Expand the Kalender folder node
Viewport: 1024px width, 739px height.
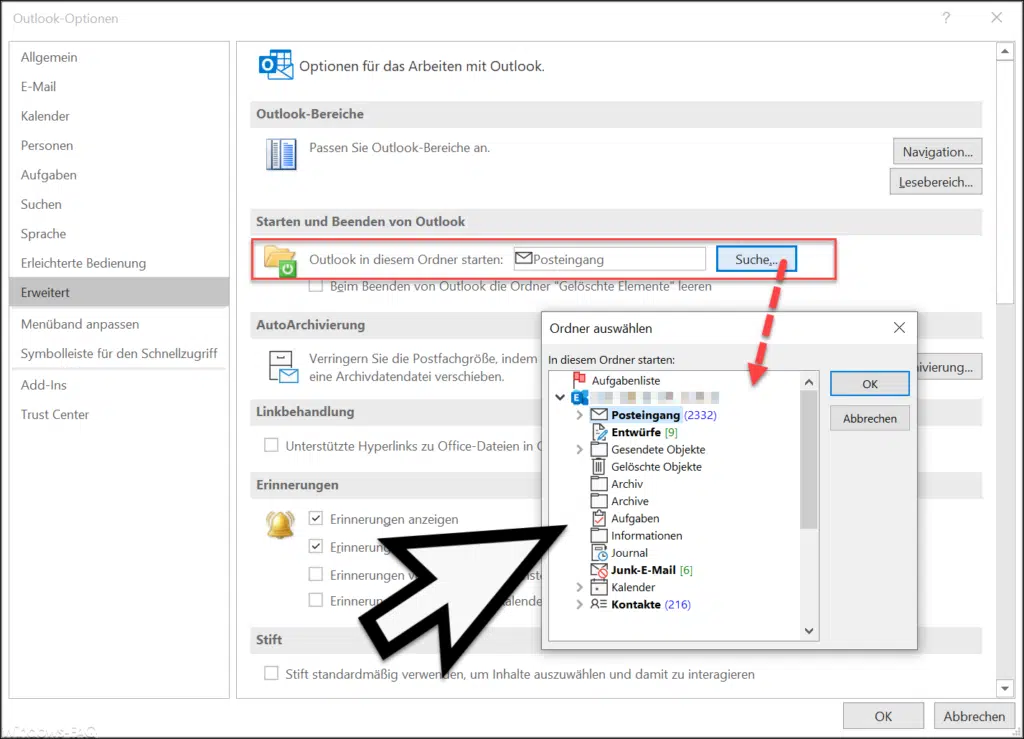[x=579, y=587]
